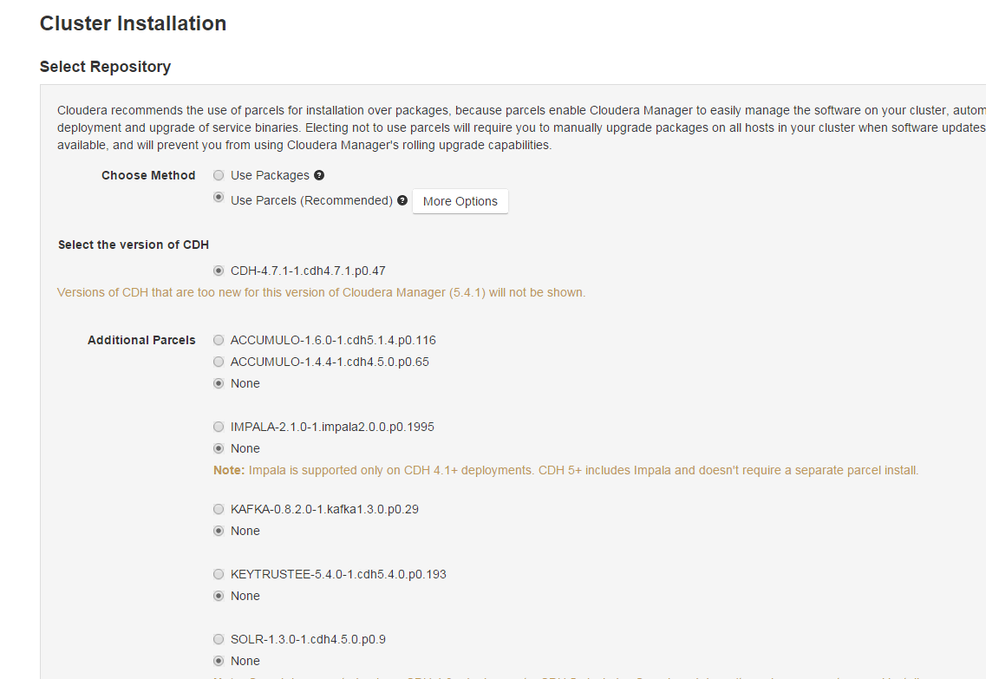999x679 pixels.
Task: Choose ACCUMULO-1.6.0-1.cdh5.1.4.p0.116 parcel
Action: click(x=219, y=340)
